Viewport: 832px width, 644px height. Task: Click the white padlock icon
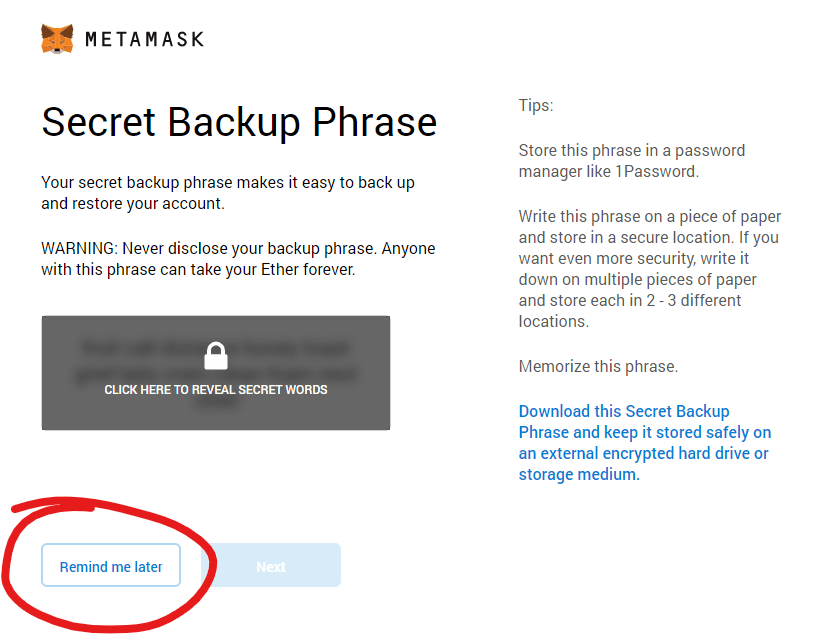pyautogui.click(x=216, y=356)
